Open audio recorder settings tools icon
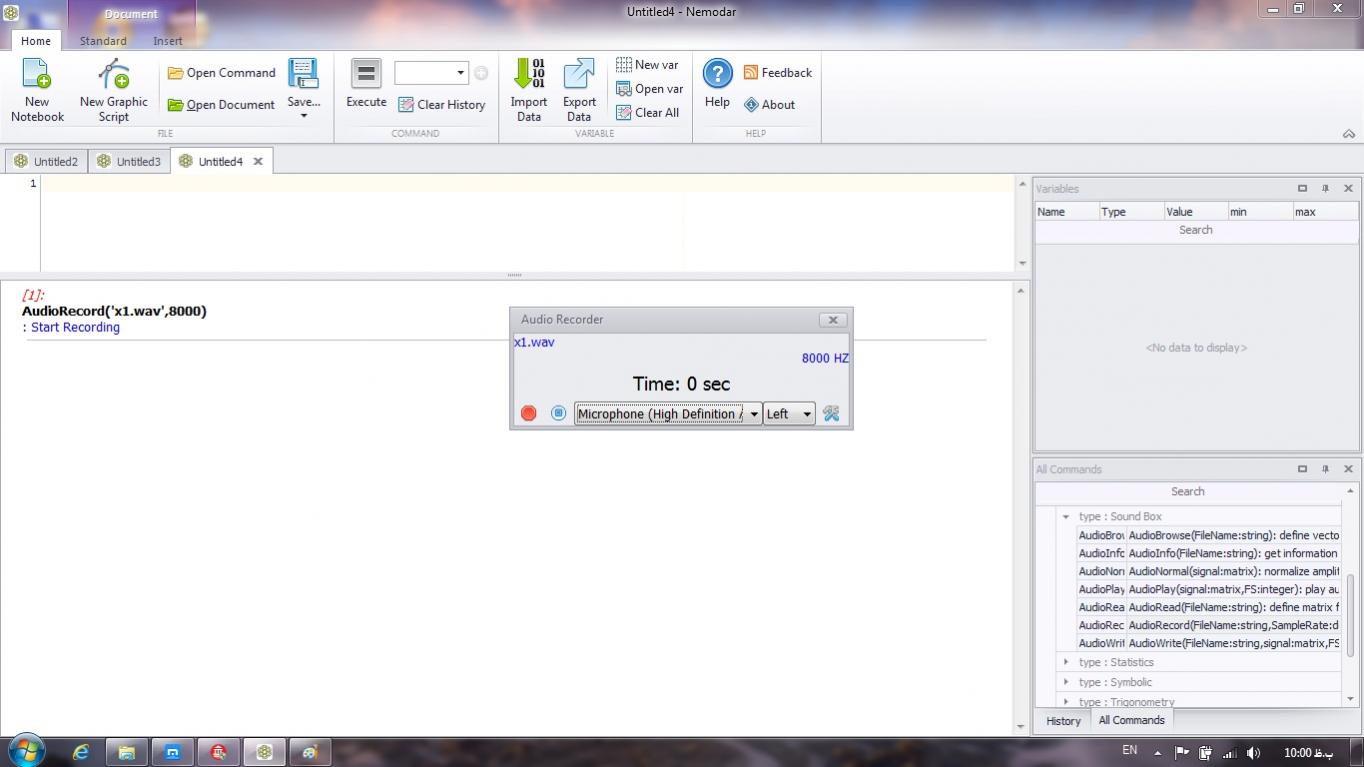Image resolution: width=1364 pixels, height=767 pixels. pyautogui.click(x=831, y=414)
